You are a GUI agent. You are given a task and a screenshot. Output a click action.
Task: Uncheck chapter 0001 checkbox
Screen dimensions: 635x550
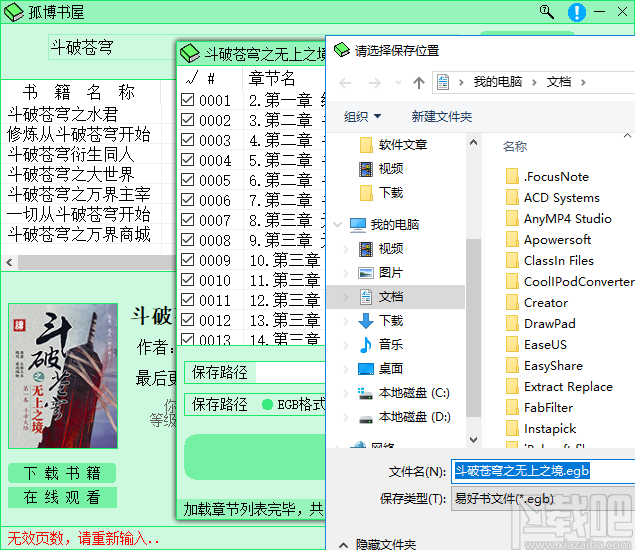(187, 100)
